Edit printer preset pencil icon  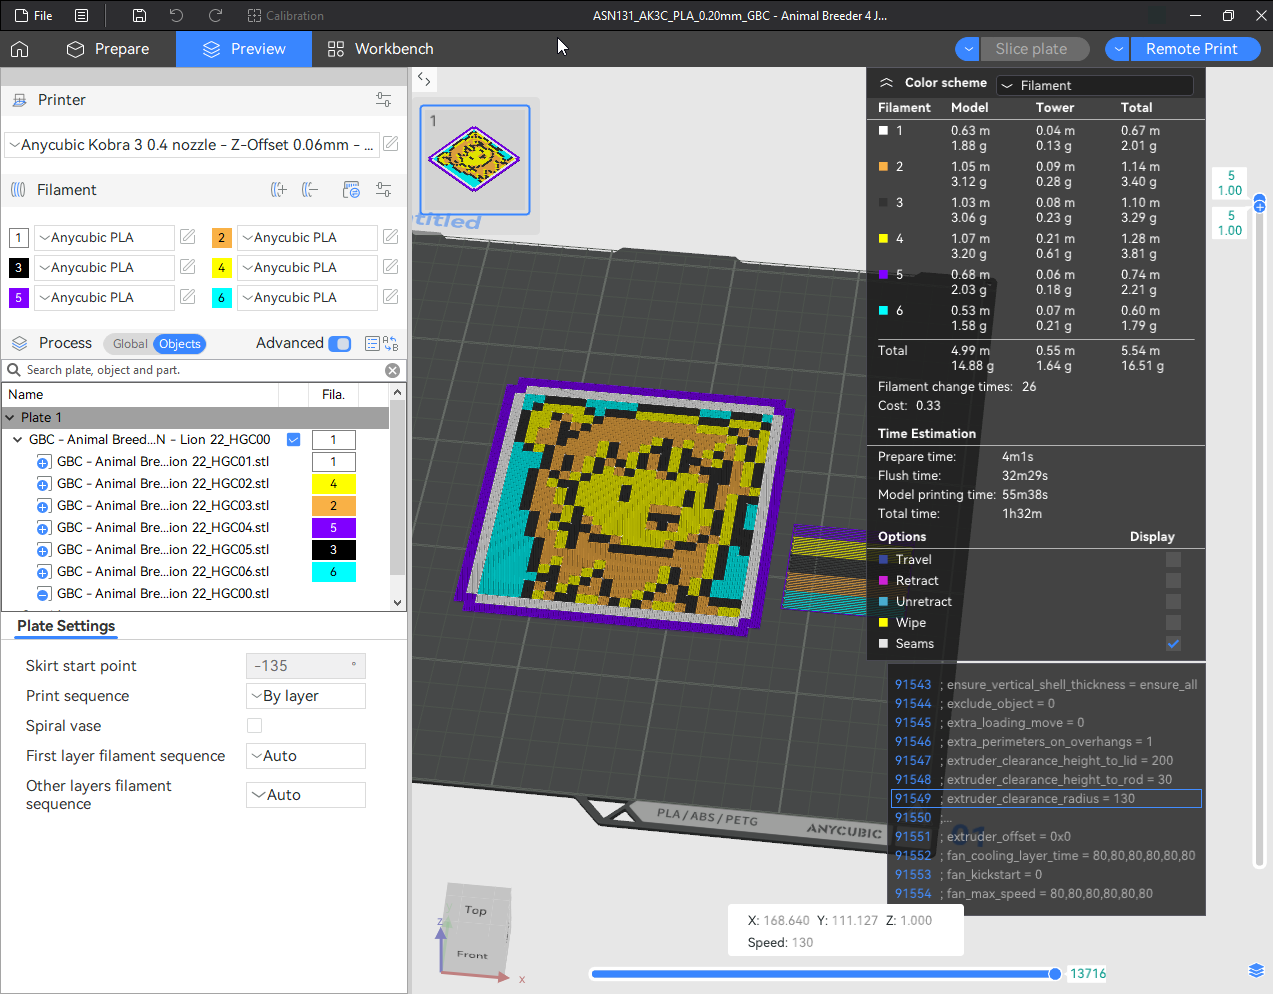[x=391, y=144]
